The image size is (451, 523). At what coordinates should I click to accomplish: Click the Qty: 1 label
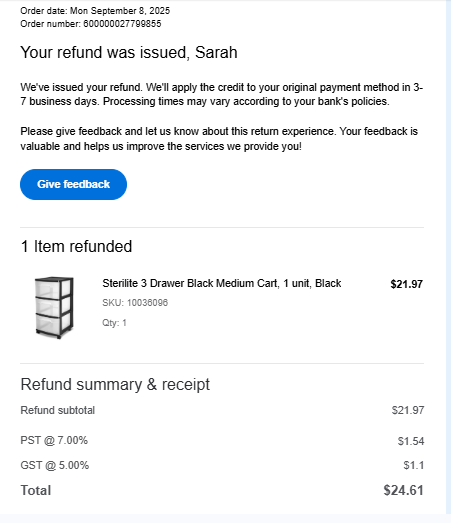114,323
